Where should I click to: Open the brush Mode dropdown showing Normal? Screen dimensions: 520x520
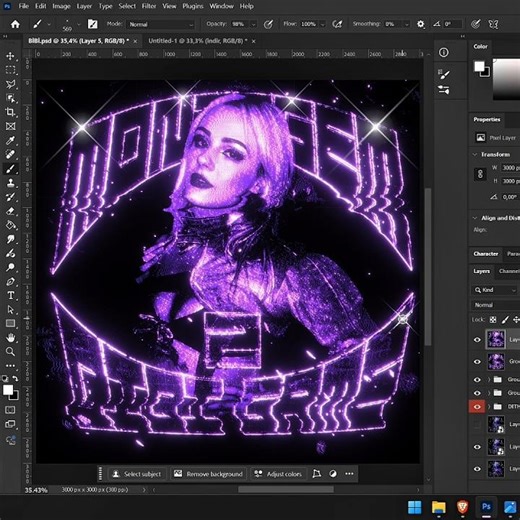(161, 24)
